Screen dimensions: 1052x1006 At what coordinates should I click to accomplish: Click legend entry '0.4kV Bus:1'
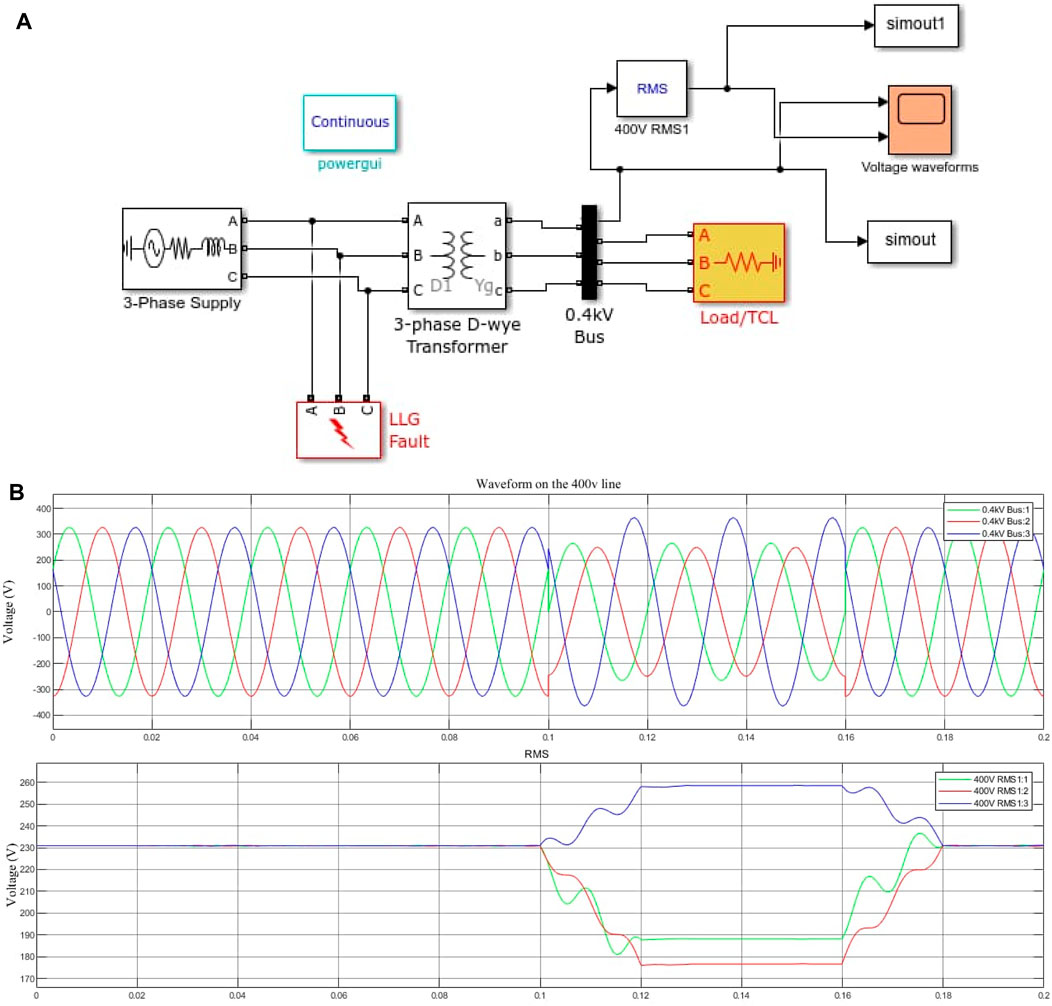pos(988,510)
